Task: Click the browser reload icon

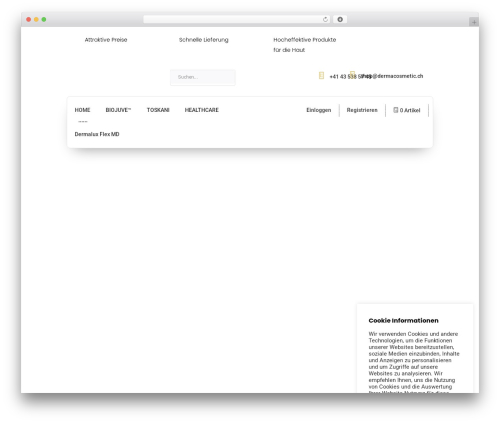Action: coord(325,19)
